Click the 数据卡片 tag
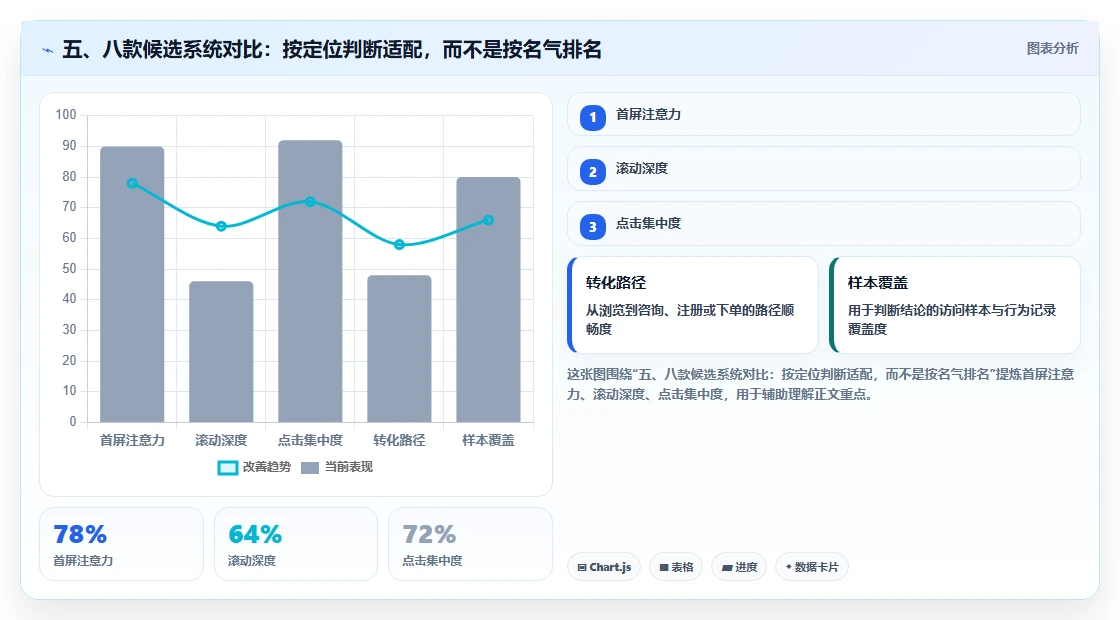This screenshot has width=1120, height=620. pos(811,567)
